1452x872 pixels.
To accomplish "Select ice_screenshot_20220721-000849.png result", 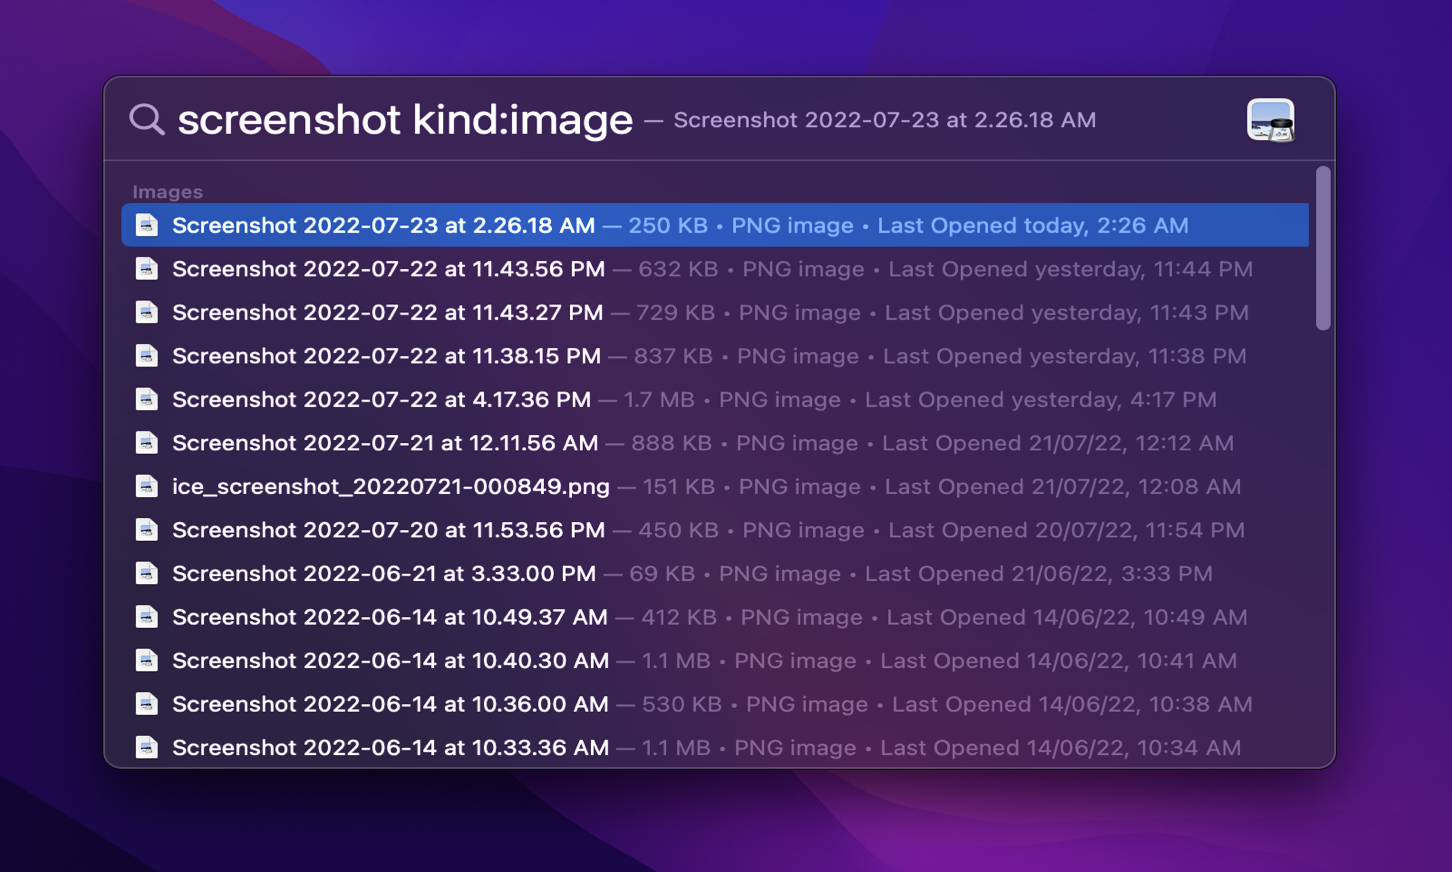I will (715, 486).
